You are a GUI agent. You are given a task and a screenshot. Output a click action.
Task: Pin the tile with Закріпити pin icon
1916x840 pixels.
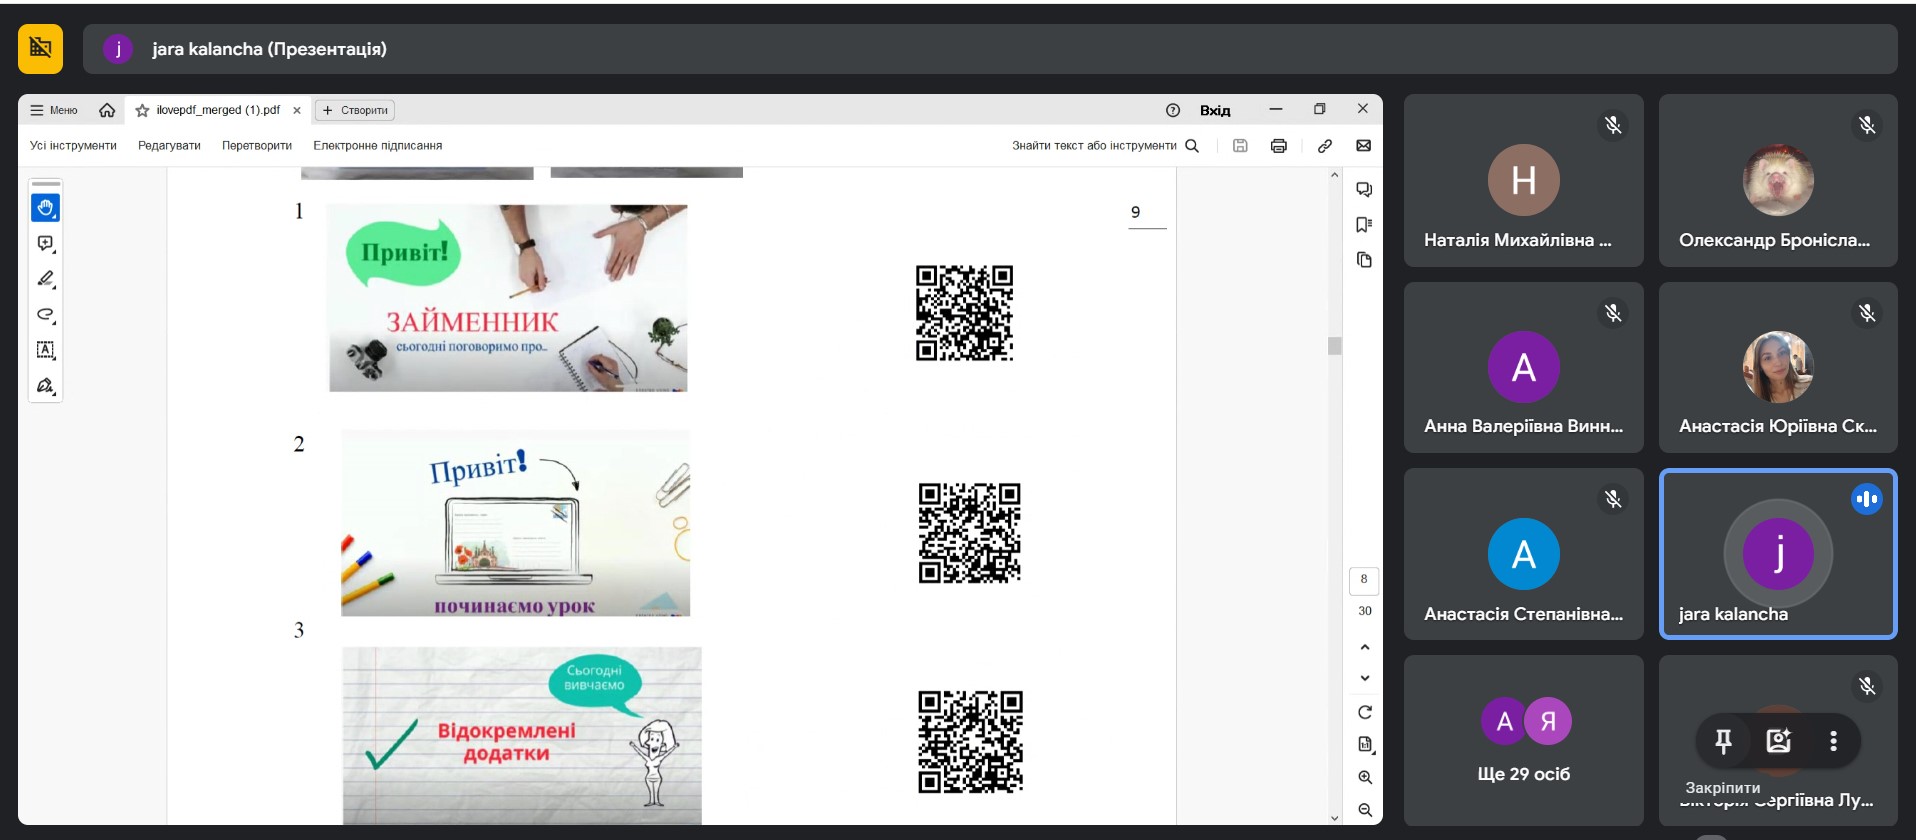pos(1723,741)
